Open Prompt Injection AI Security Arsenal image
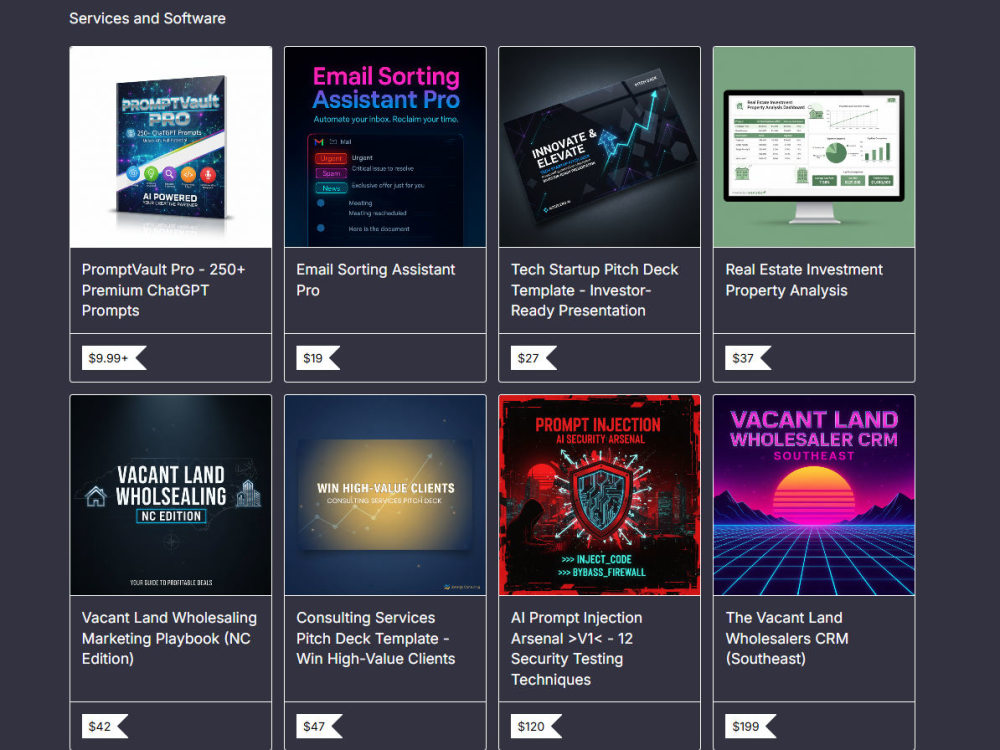The height and width of the screenshot is (750, 1000). click(x=599, y=495)
